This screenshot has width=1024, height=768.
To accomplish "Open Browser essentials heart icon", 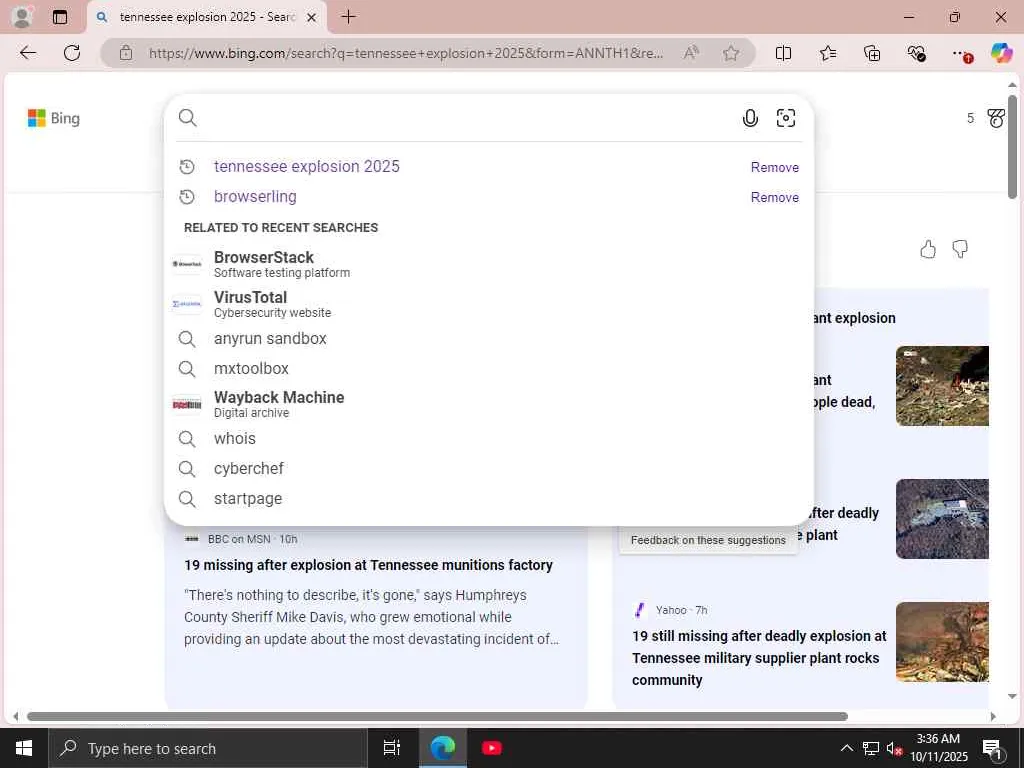I will (x=916, y=53).
